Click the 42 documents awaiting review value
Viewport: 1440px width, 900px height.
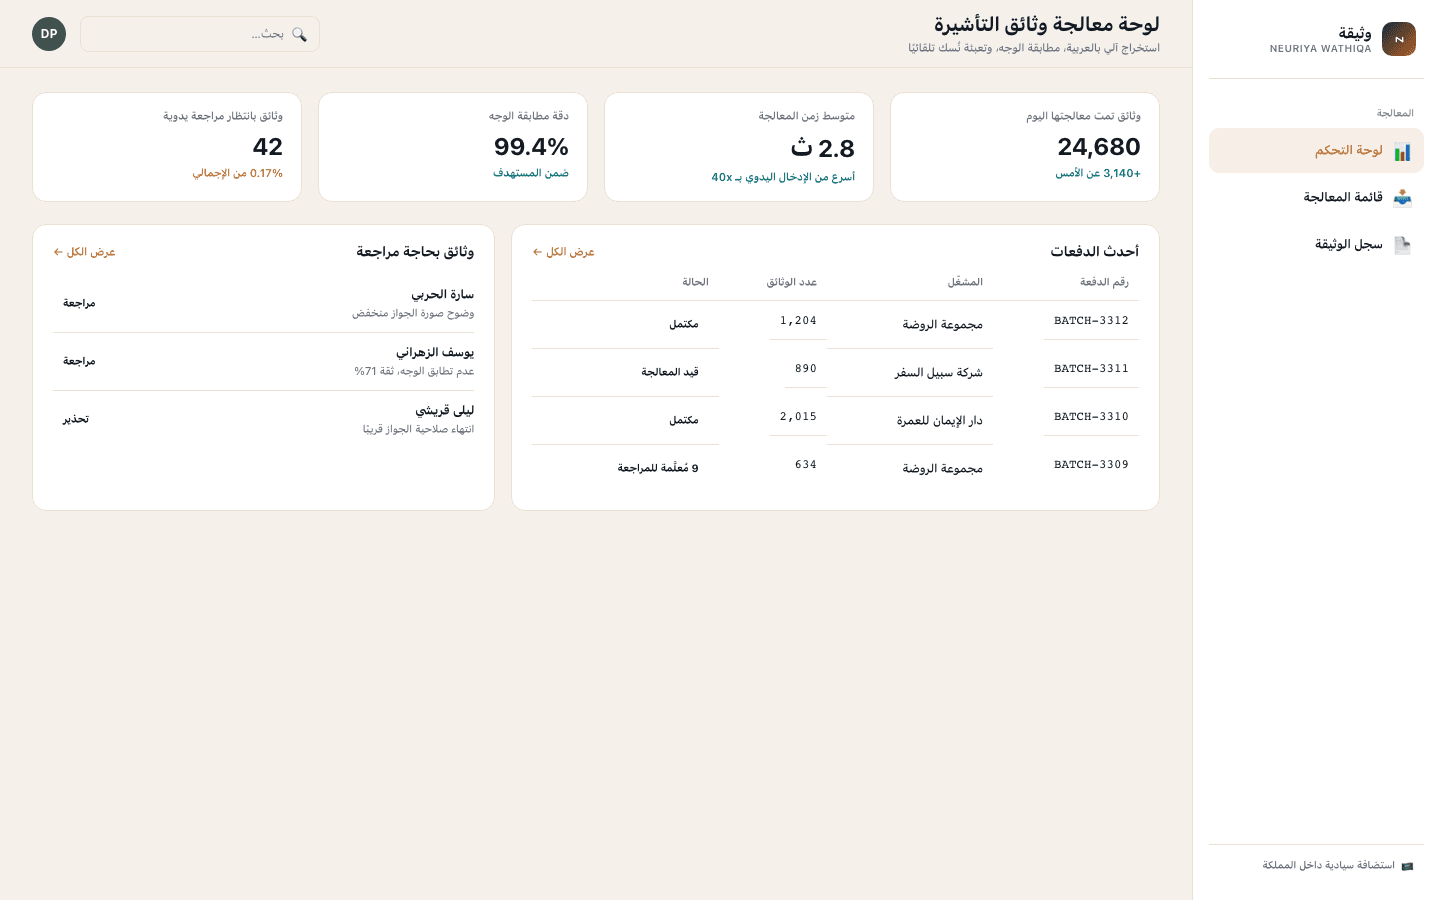coord(268,147)
